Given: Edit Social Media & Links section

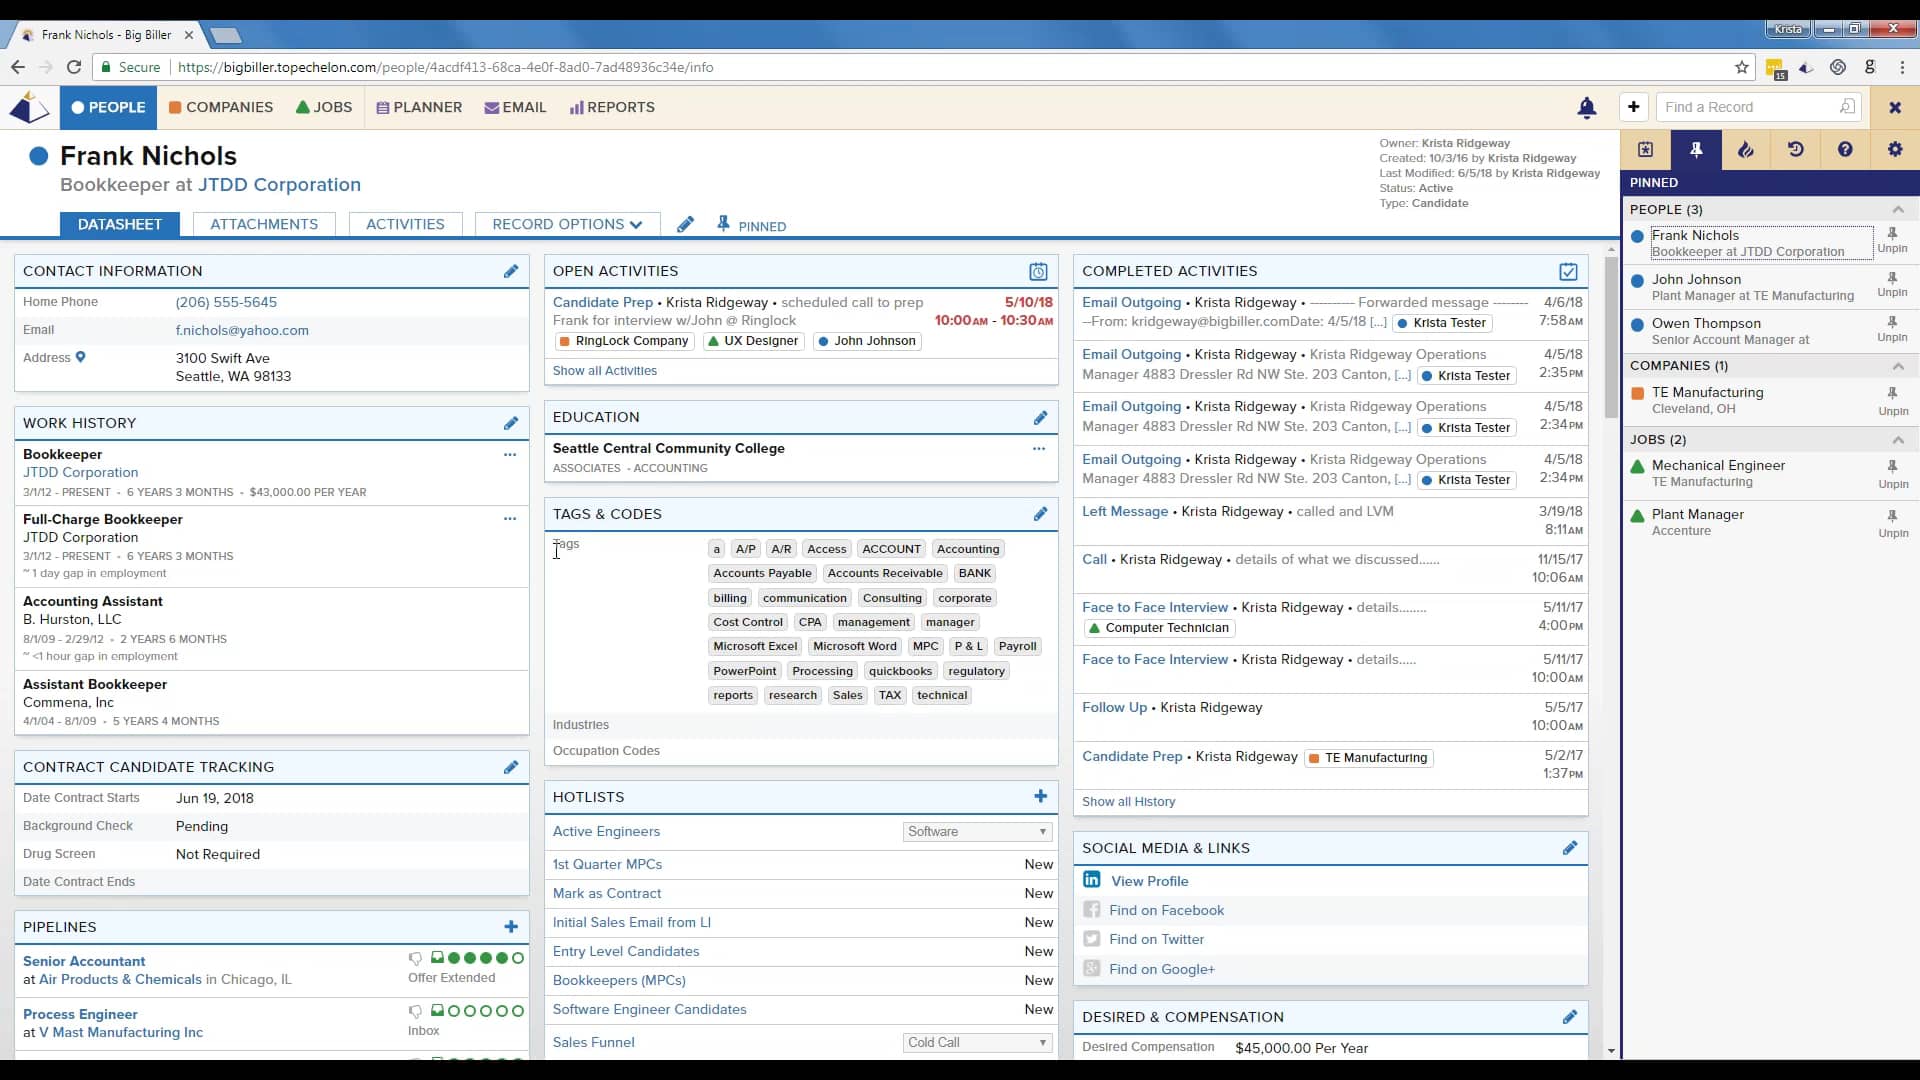Looking at the screenshot, I should [1569, 848].
